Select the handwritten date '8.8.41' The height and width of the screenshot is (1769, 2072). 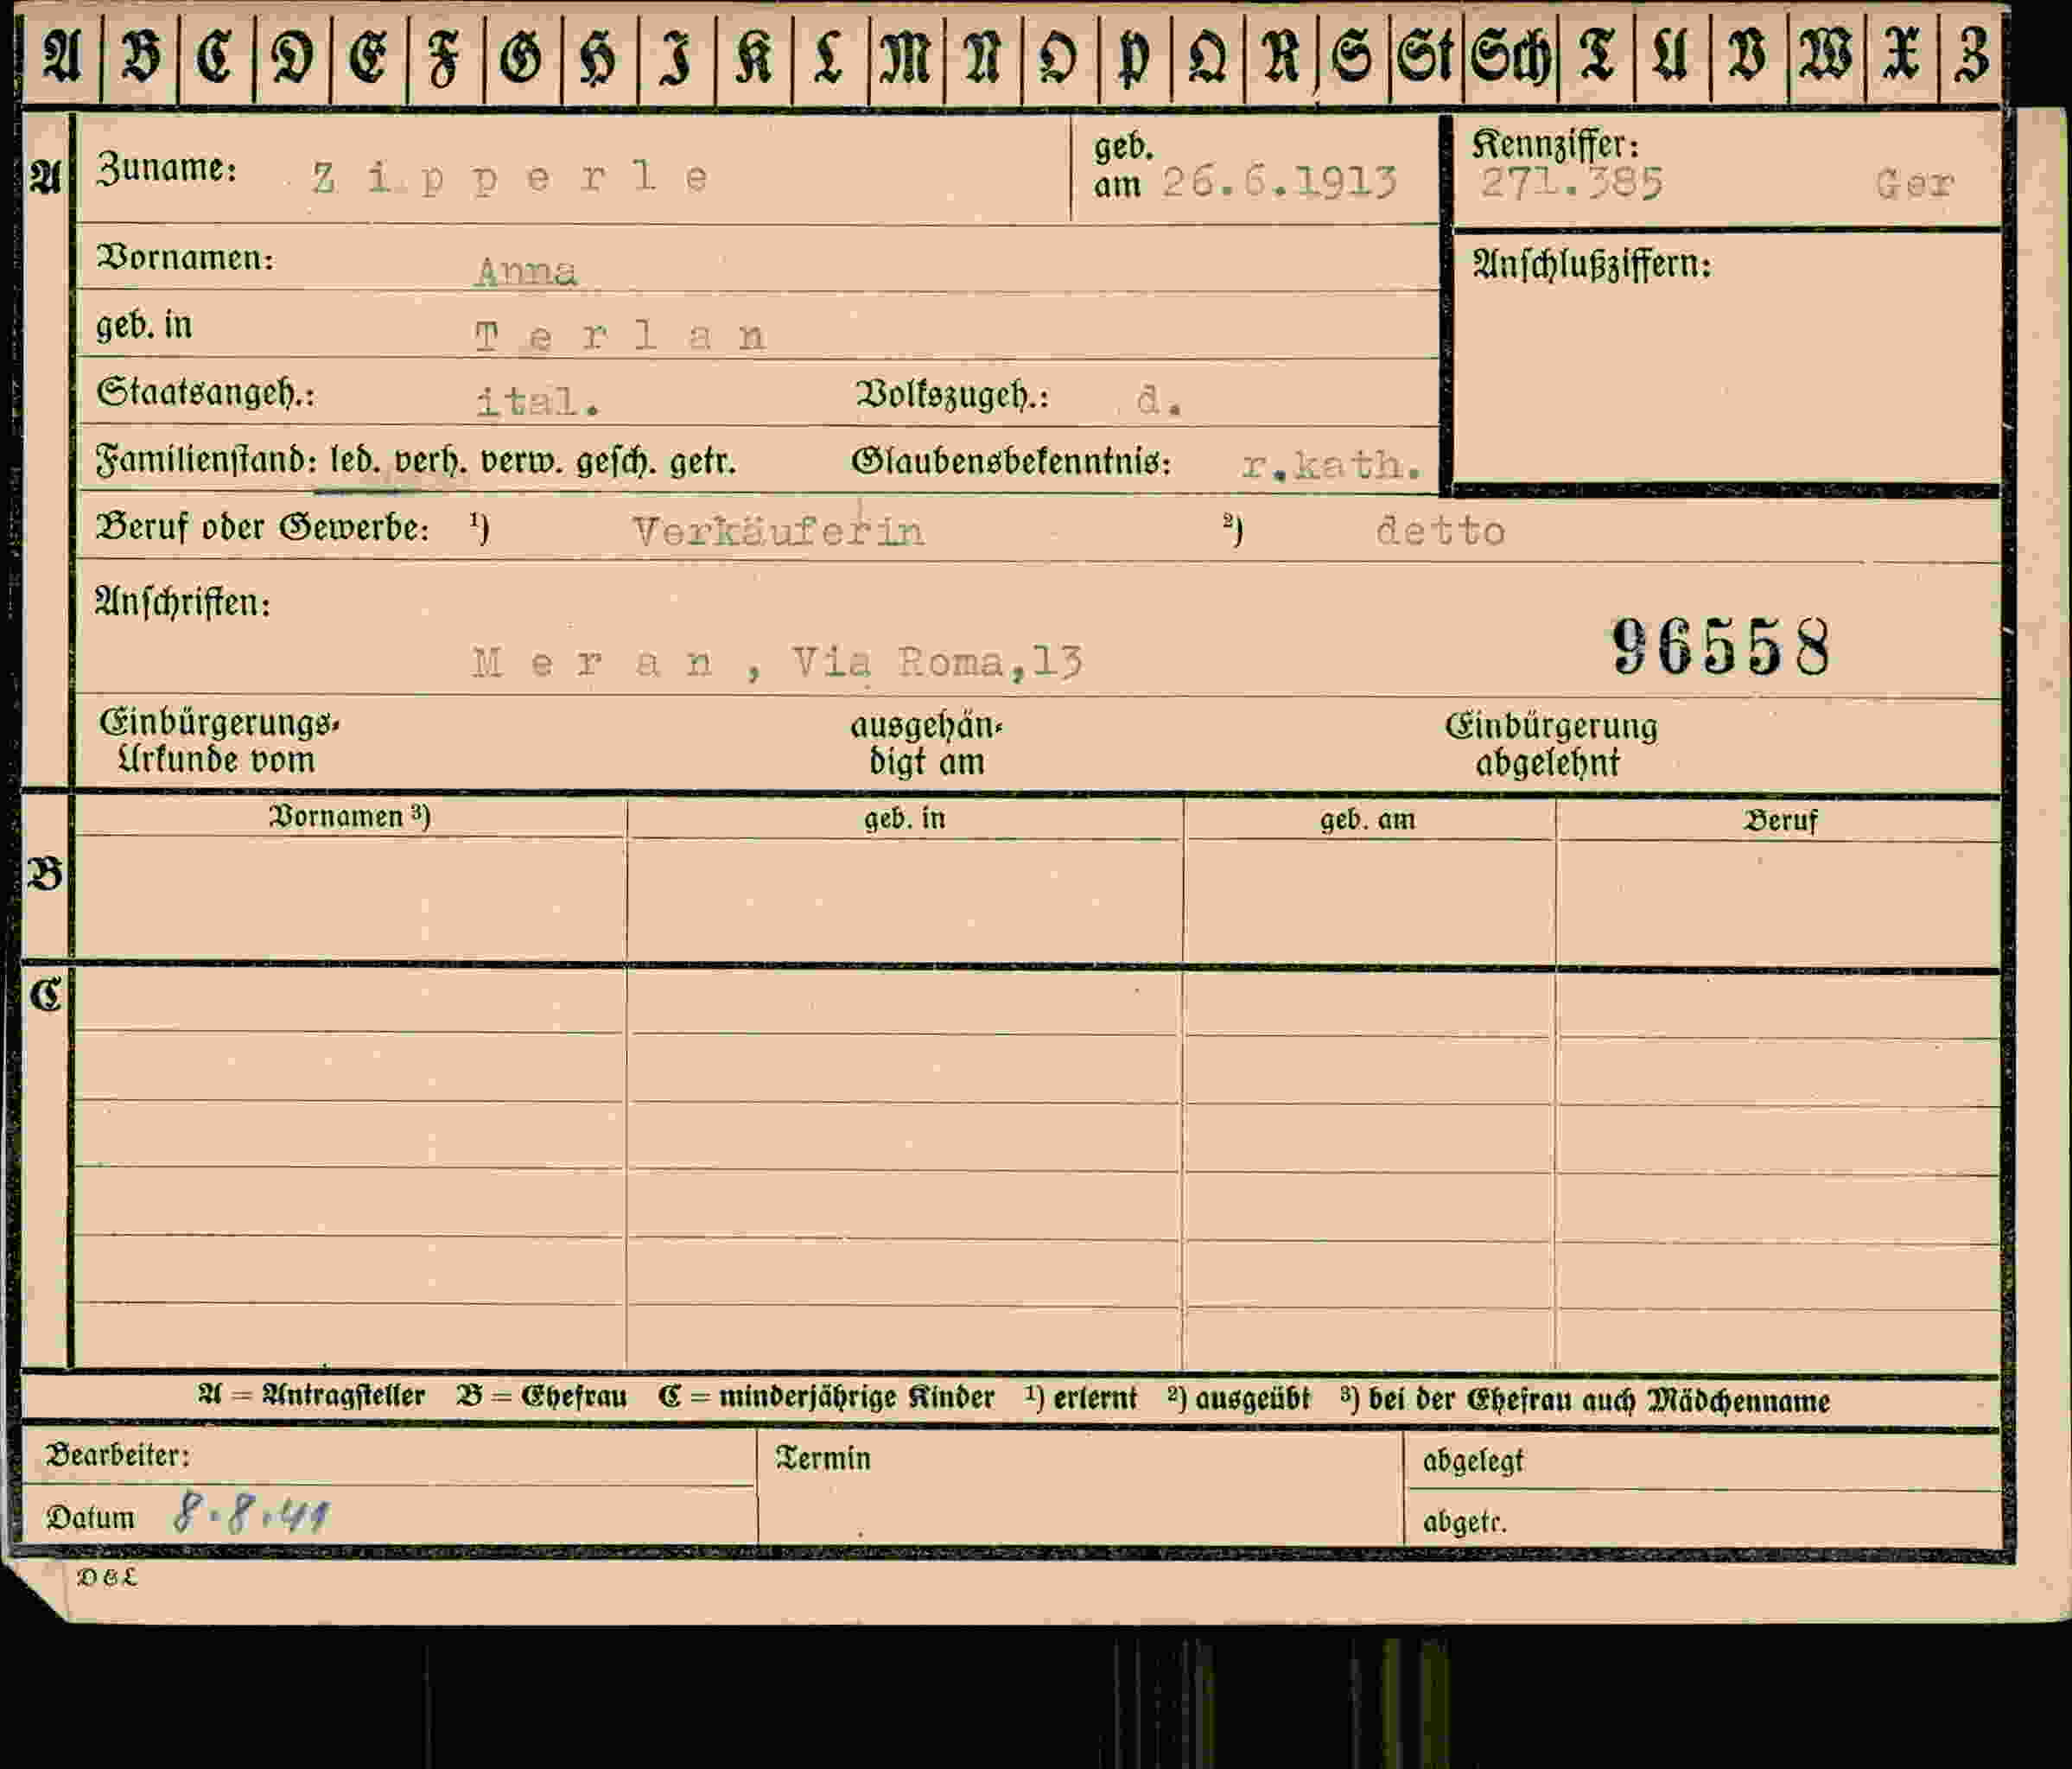pyautogui.click(x=250, y=1514)
